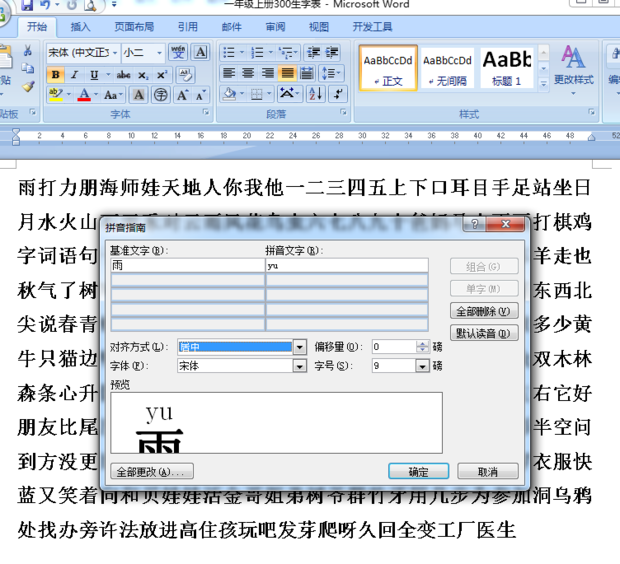Viewport: 620px width, 564px height.
Task: Switch to the 邮件 tab
Action: pos(231,26)
